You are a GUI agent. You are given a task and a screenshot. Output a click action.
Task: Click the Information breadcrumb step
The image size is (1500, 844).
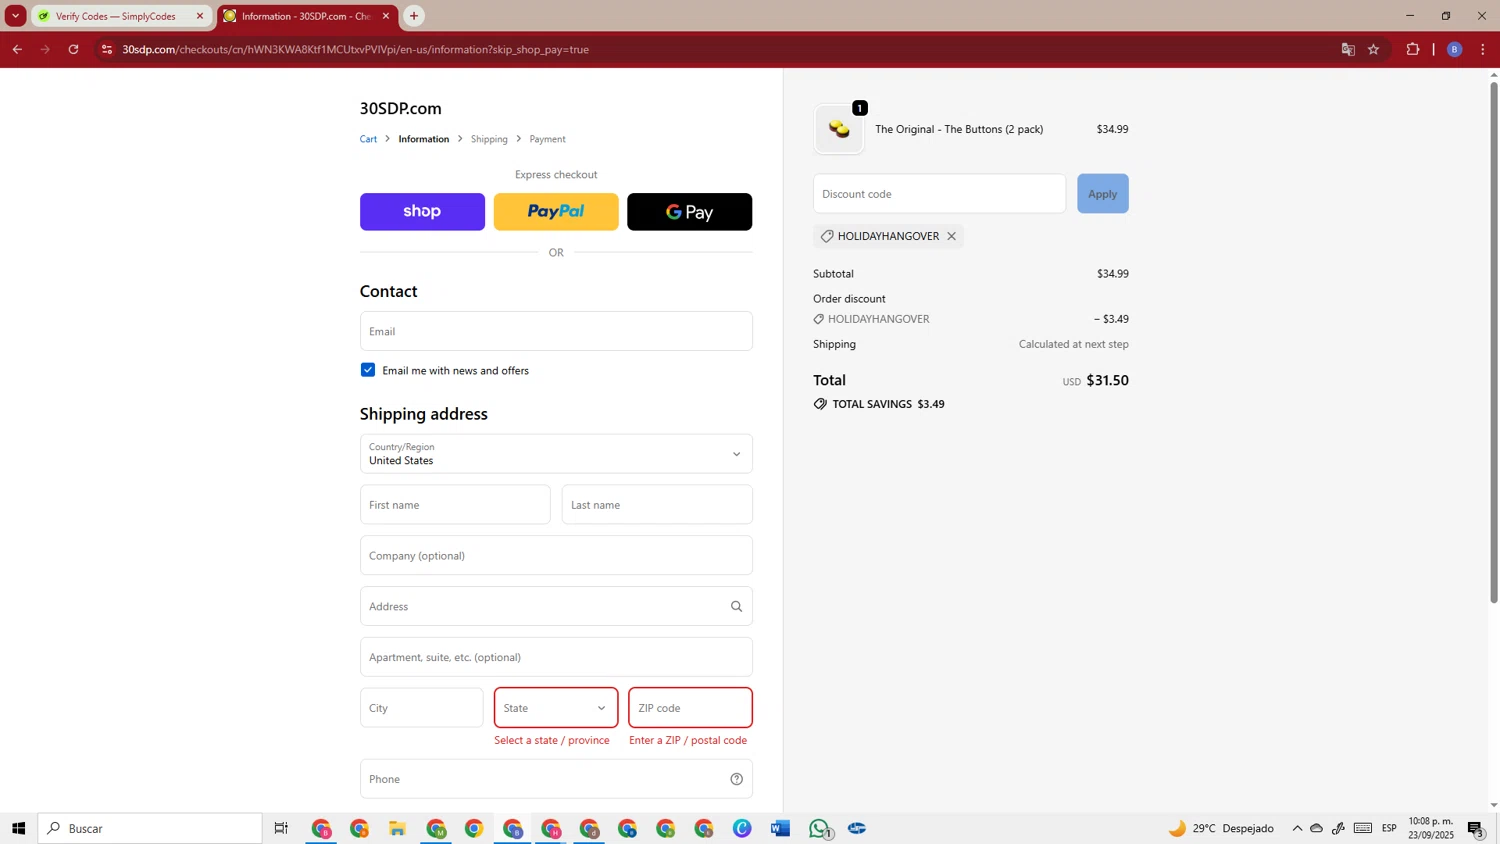[424, 139]
